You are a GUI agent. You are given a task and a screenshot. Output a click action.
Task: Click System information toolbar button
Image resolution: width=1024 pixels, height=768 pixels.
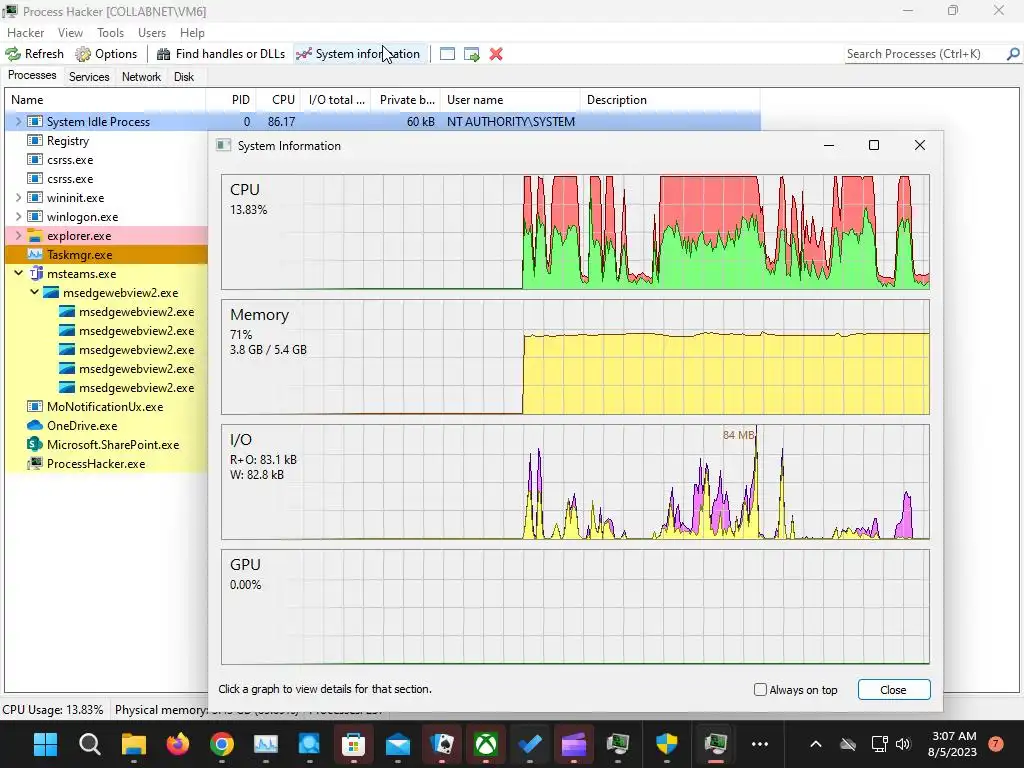pos(358,54)
